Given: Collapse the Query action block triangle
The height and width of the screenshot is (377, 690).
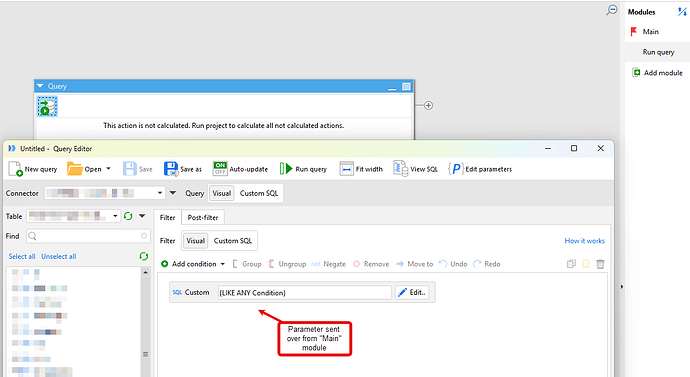Looking at the screenshot, I should [40, 86].
